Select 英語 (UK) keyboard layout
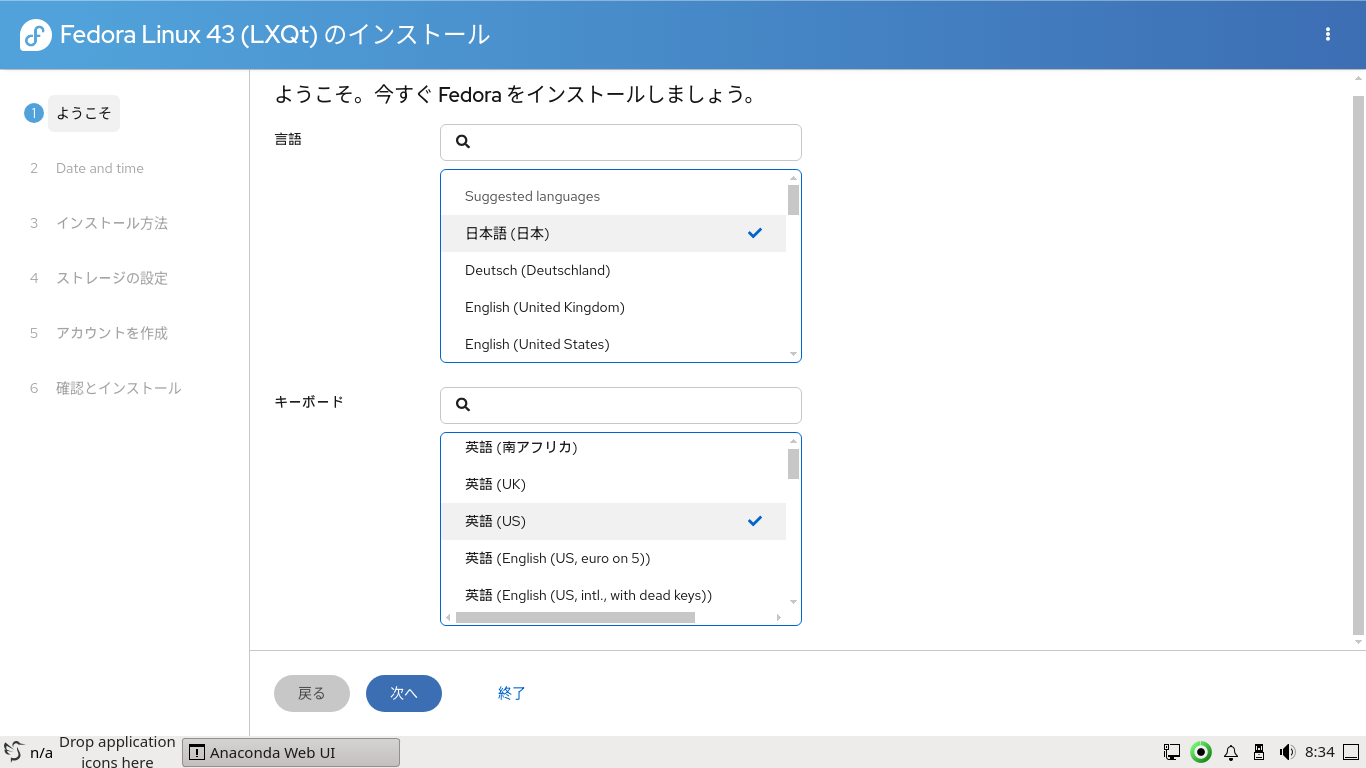 [613, 484]
